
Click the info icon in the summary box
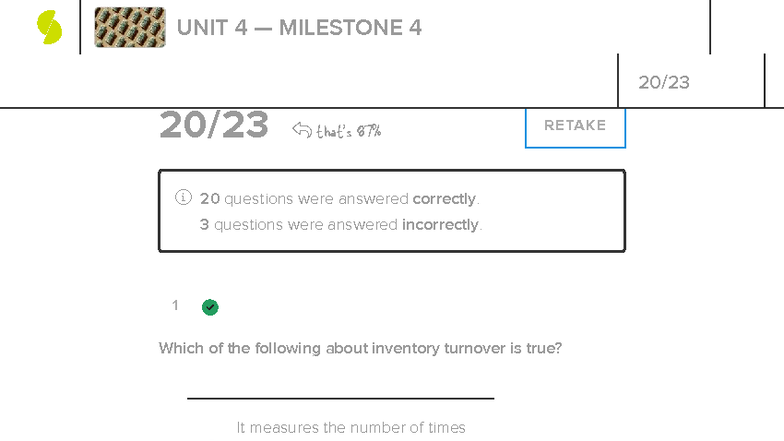tap(183, 197)
